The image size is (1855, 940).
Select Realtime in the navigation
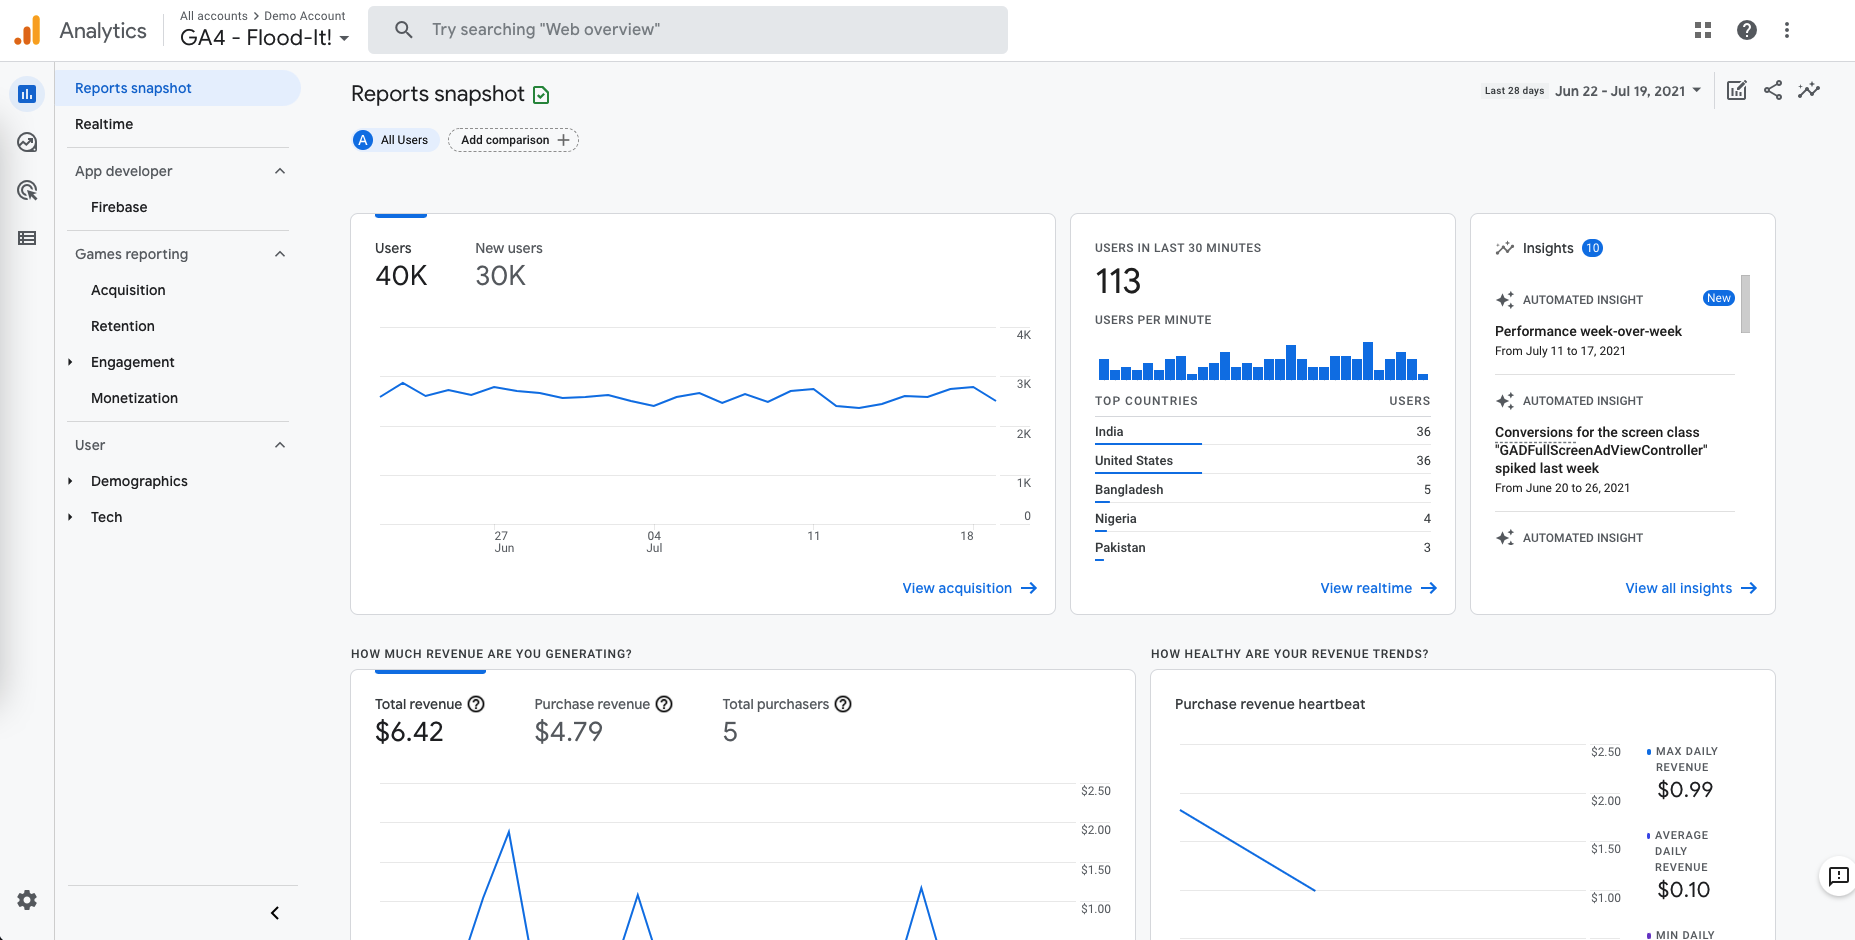[x=104, y=124]
